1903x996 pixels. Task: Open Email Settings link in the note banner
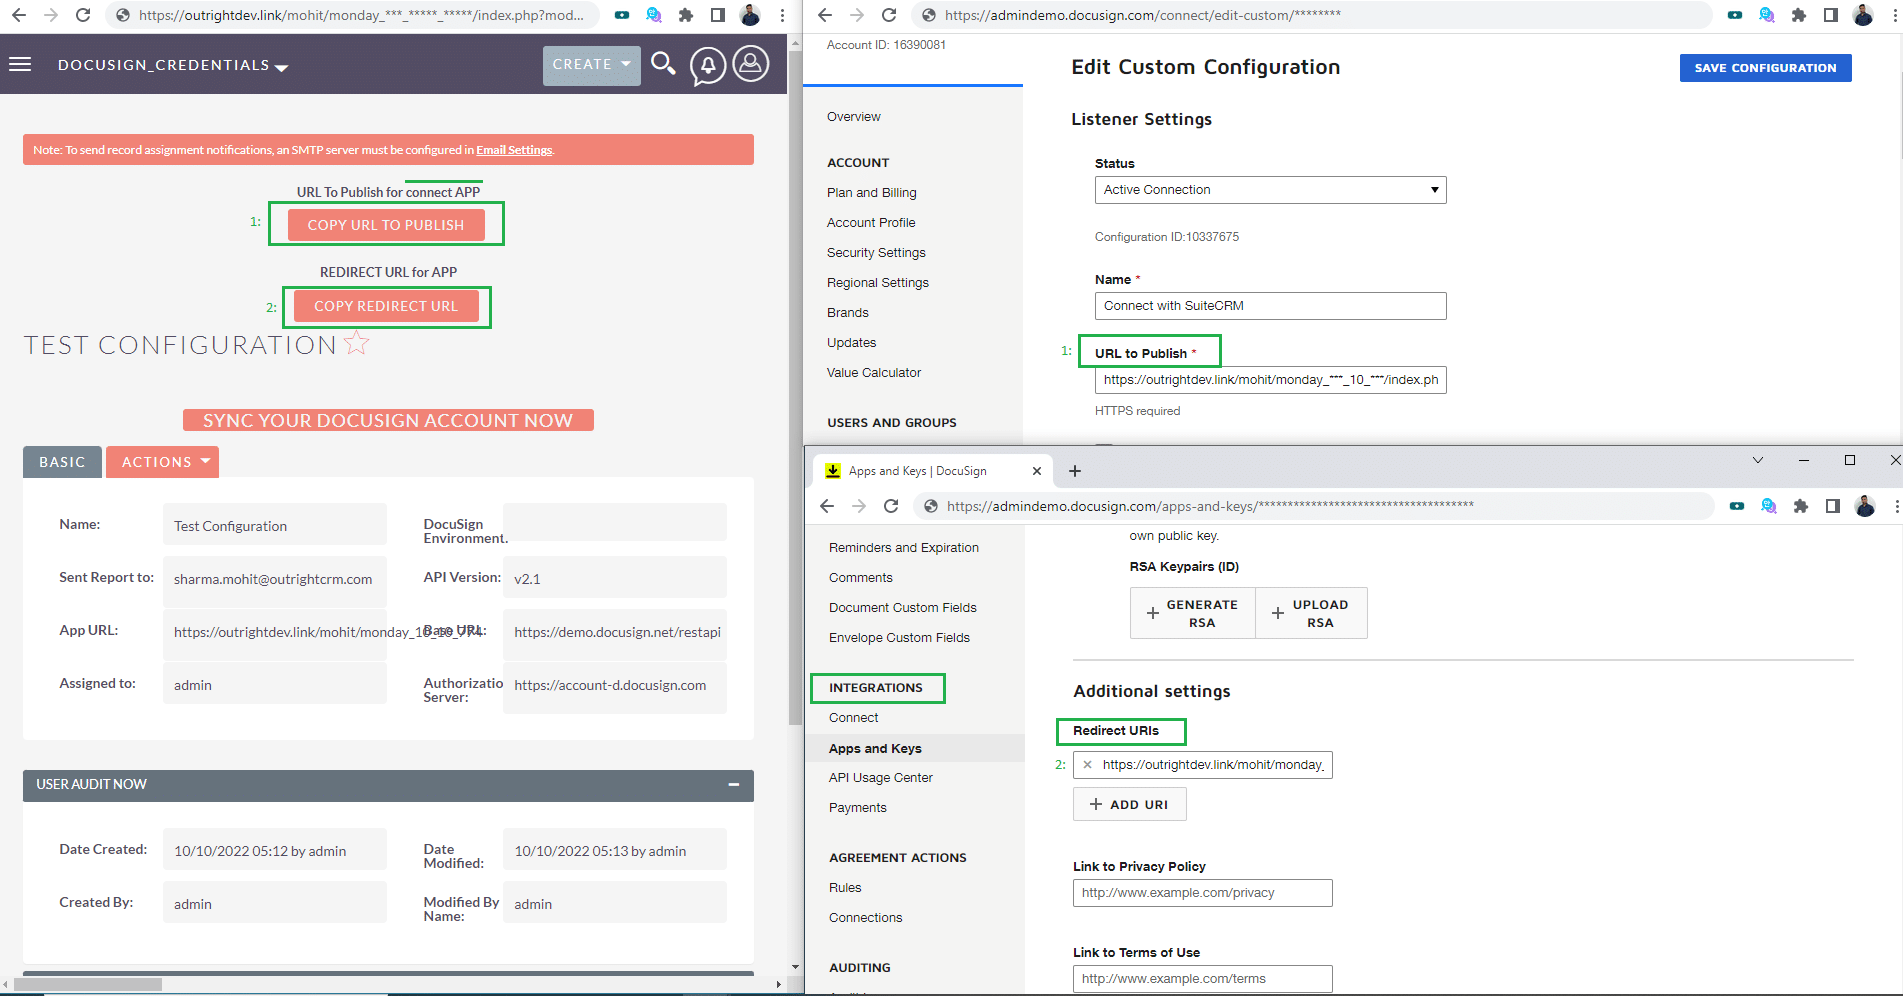coord(514,150)
